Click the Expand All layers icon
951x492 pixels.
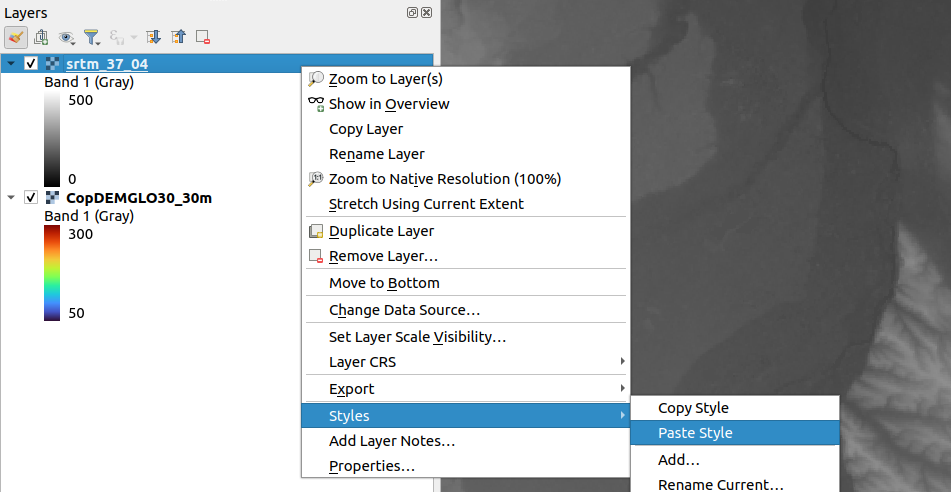pos(153,37)
